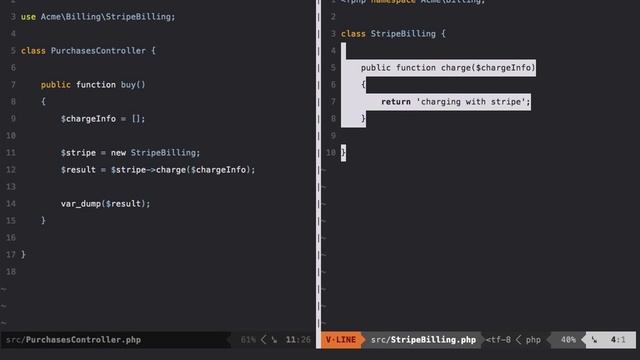Viewport: 640px width, 360px height.
Task: Click the line-number icon beside 11:26
Action: [274, 340]
